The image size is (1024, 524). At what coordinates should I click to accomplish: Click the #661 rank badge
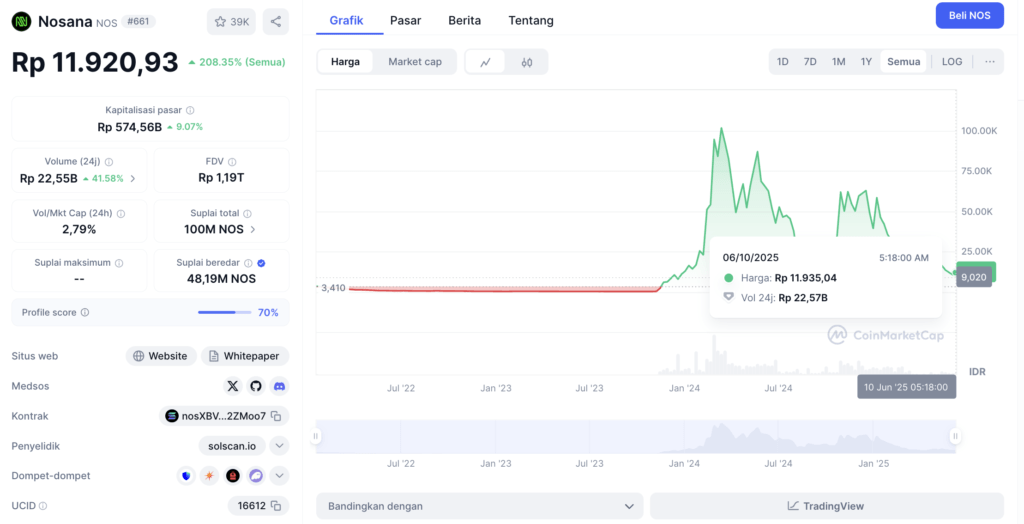tap(138, 22)
